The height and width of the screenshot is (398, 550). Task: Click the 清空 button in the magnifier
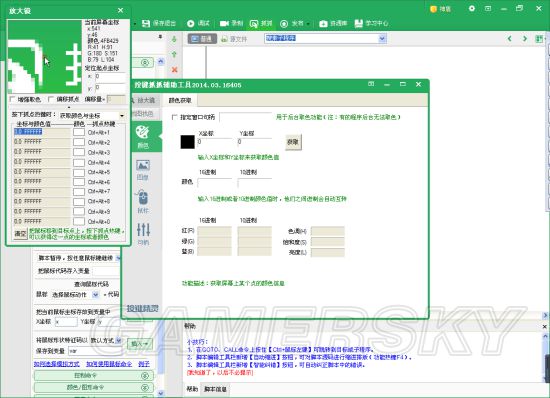point(20,234)
